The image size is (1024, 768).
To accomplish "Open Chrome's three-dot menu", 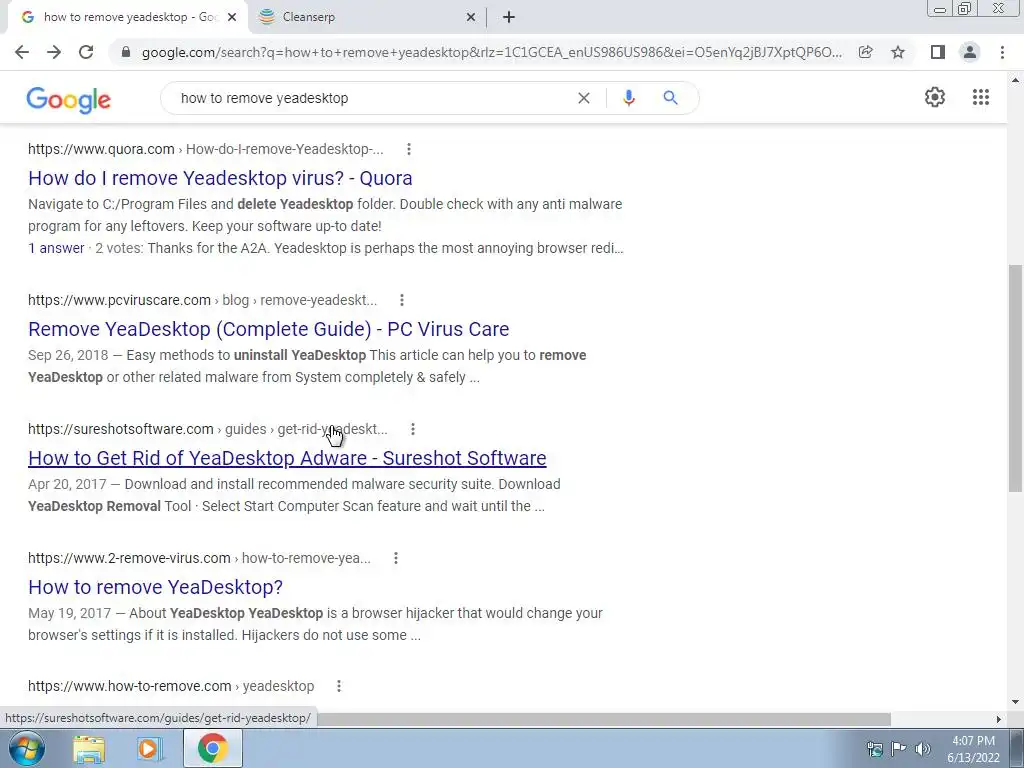I will pos(1002,52).
